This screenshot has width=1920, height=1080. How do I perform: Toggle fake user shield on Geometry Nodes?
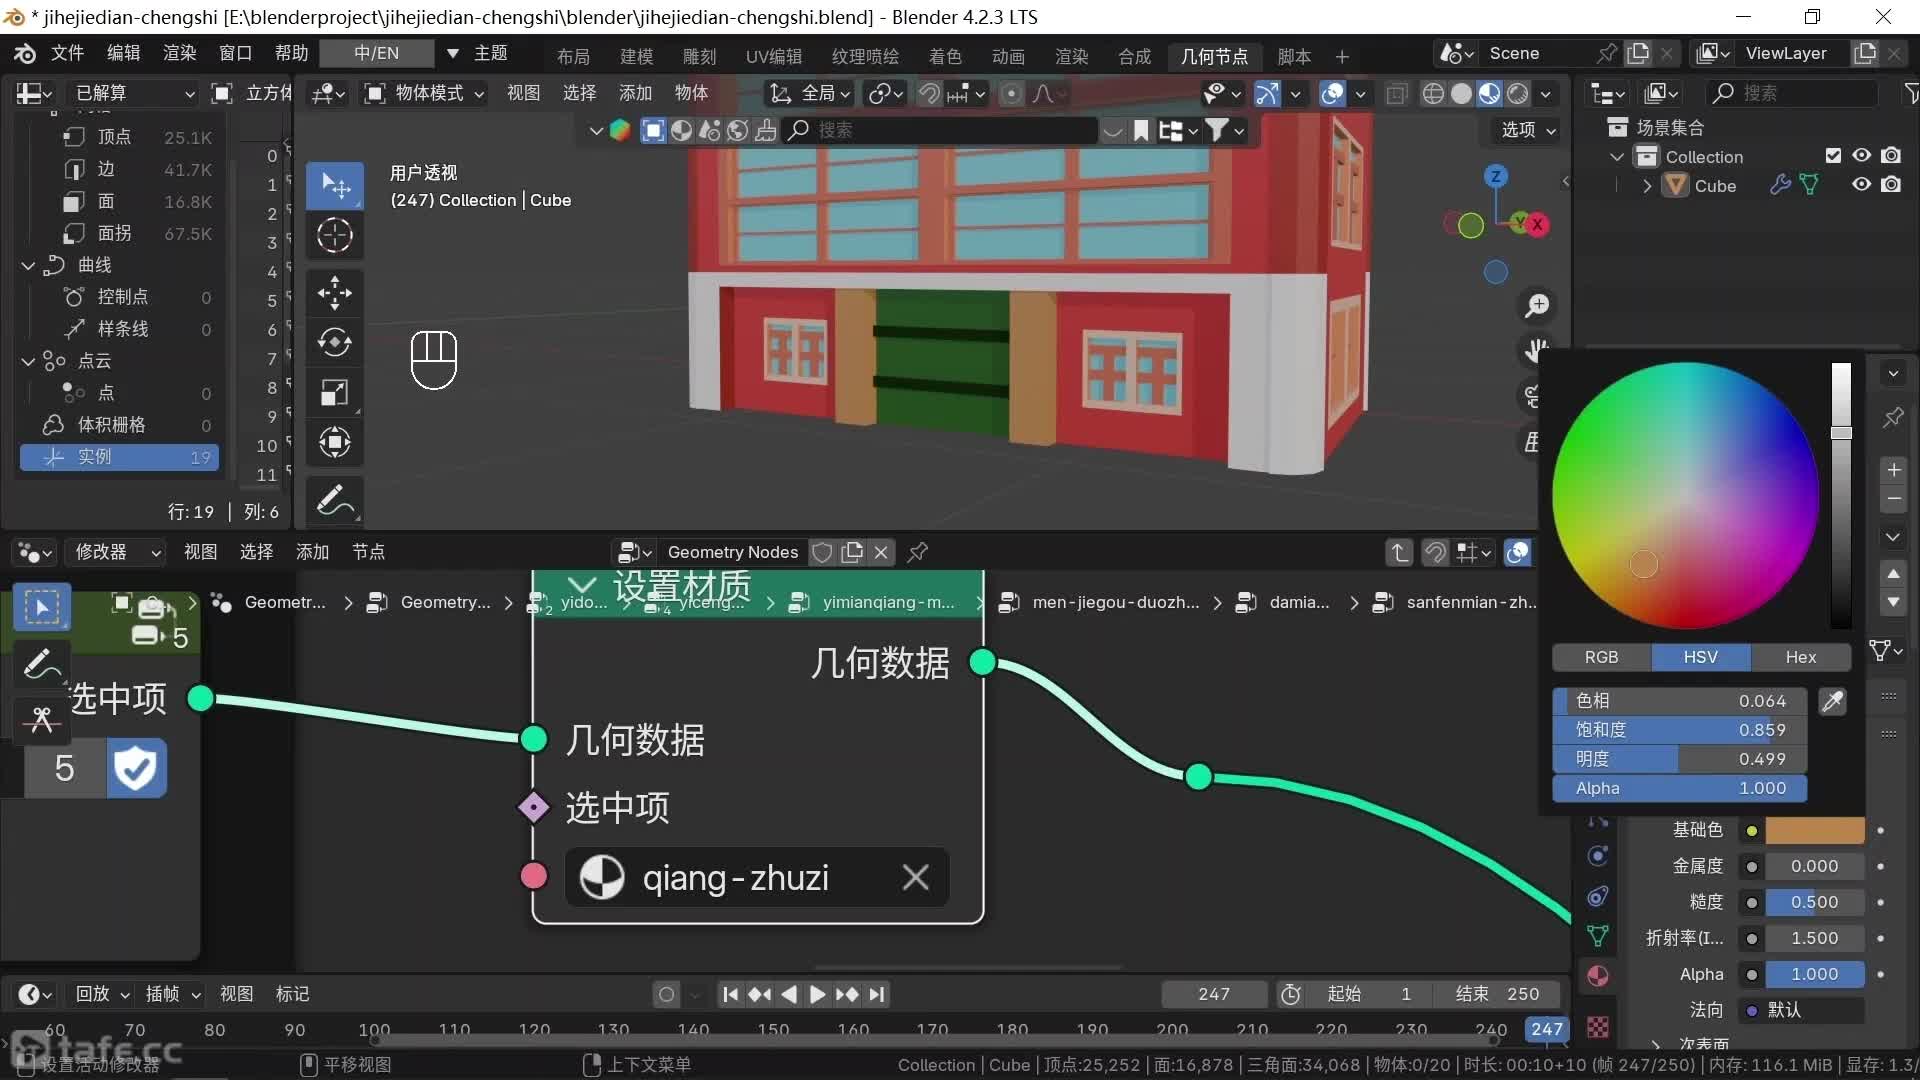pos(822,552)
